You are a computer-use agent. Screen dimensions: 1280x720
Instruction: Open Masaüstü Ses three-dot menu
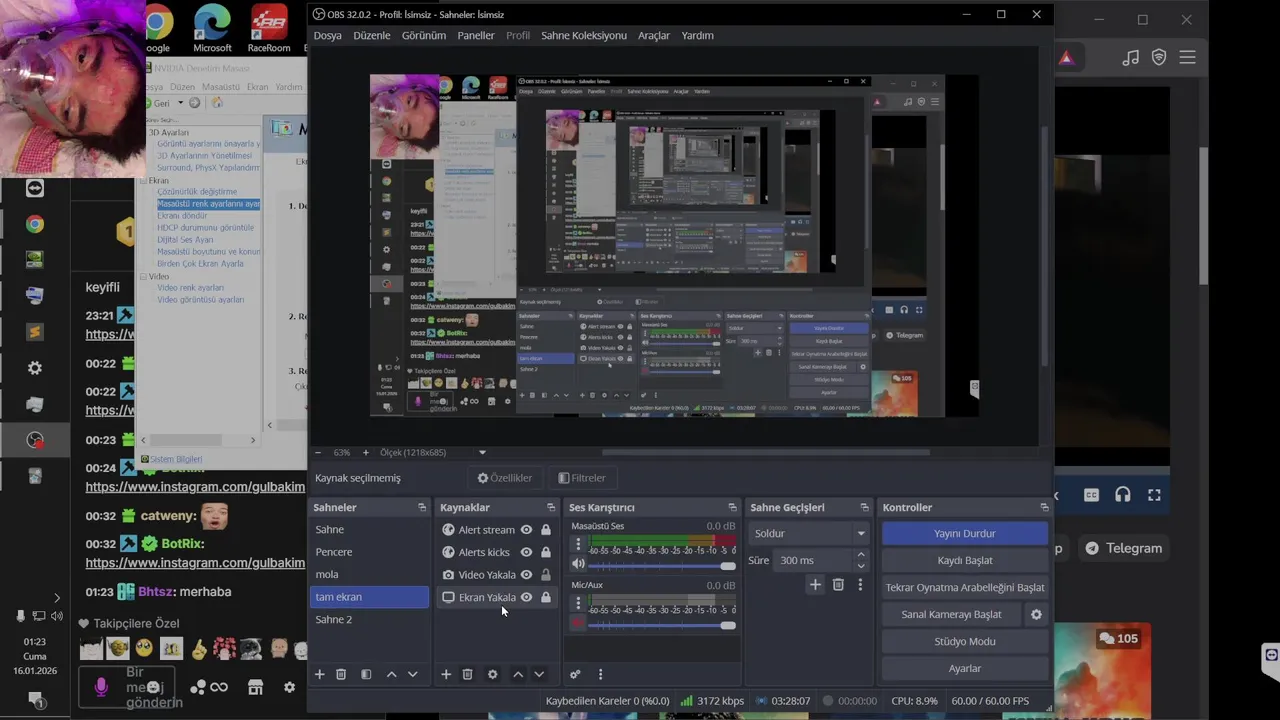coord(577,545)
